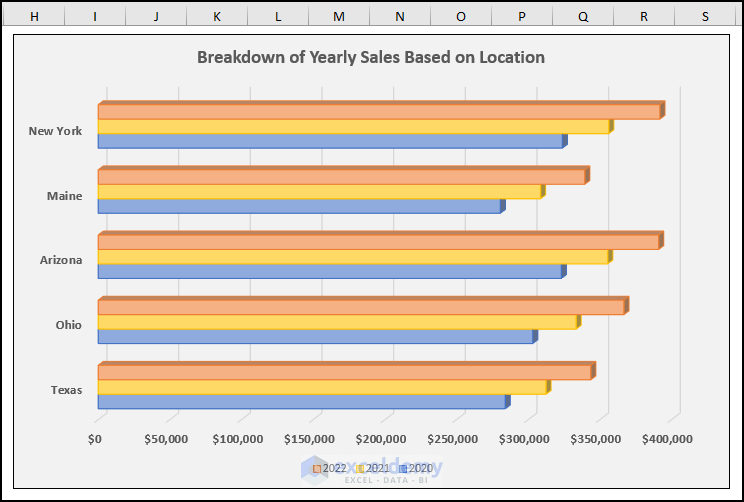
Task: Select column K header
Action: [217, 16]
